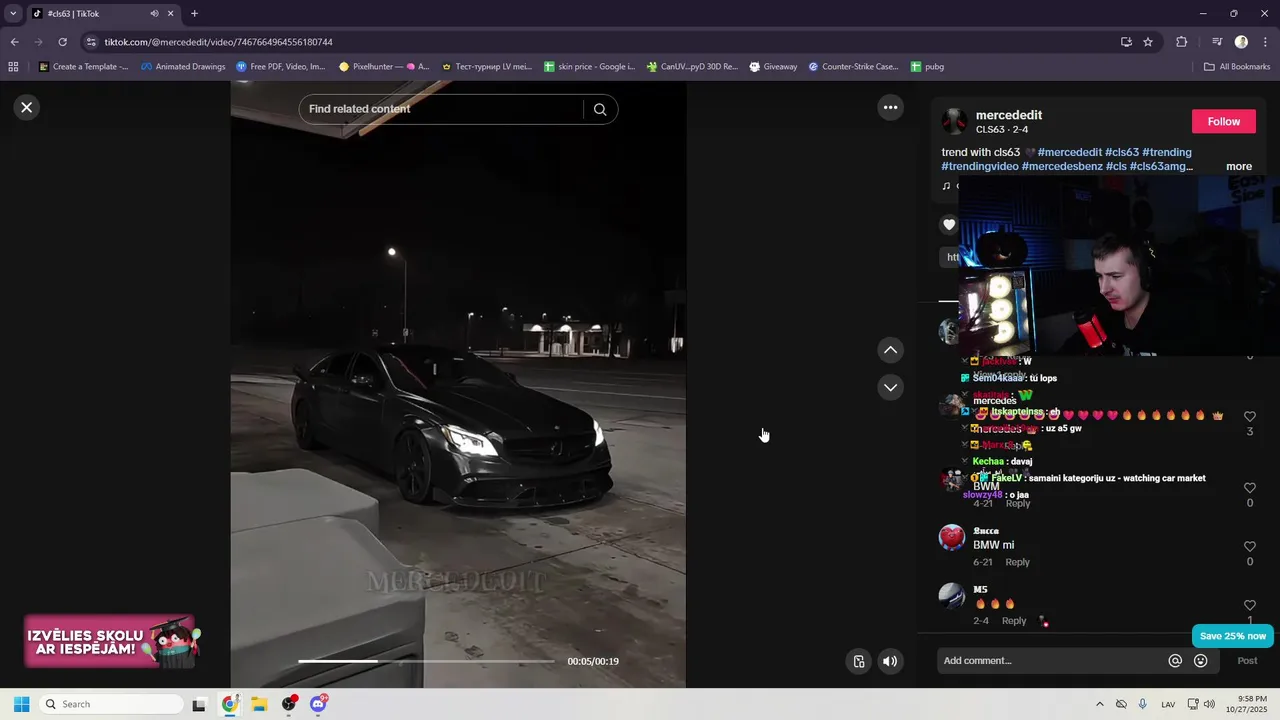Seek the video progress bar
Viewport: 1280px width, 720px height.
point(426,661)
